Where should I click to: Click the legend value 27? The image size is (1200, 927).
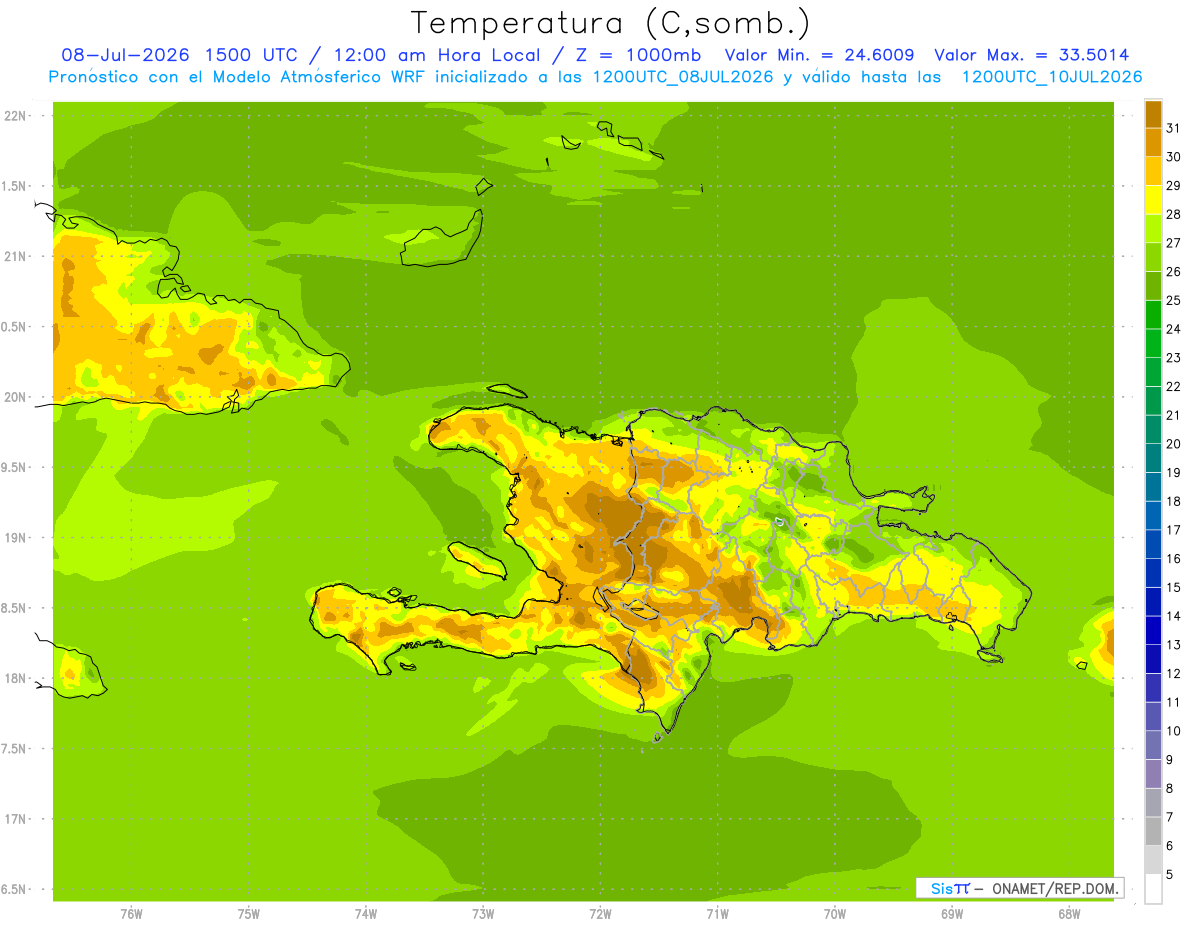point(1174,243)
